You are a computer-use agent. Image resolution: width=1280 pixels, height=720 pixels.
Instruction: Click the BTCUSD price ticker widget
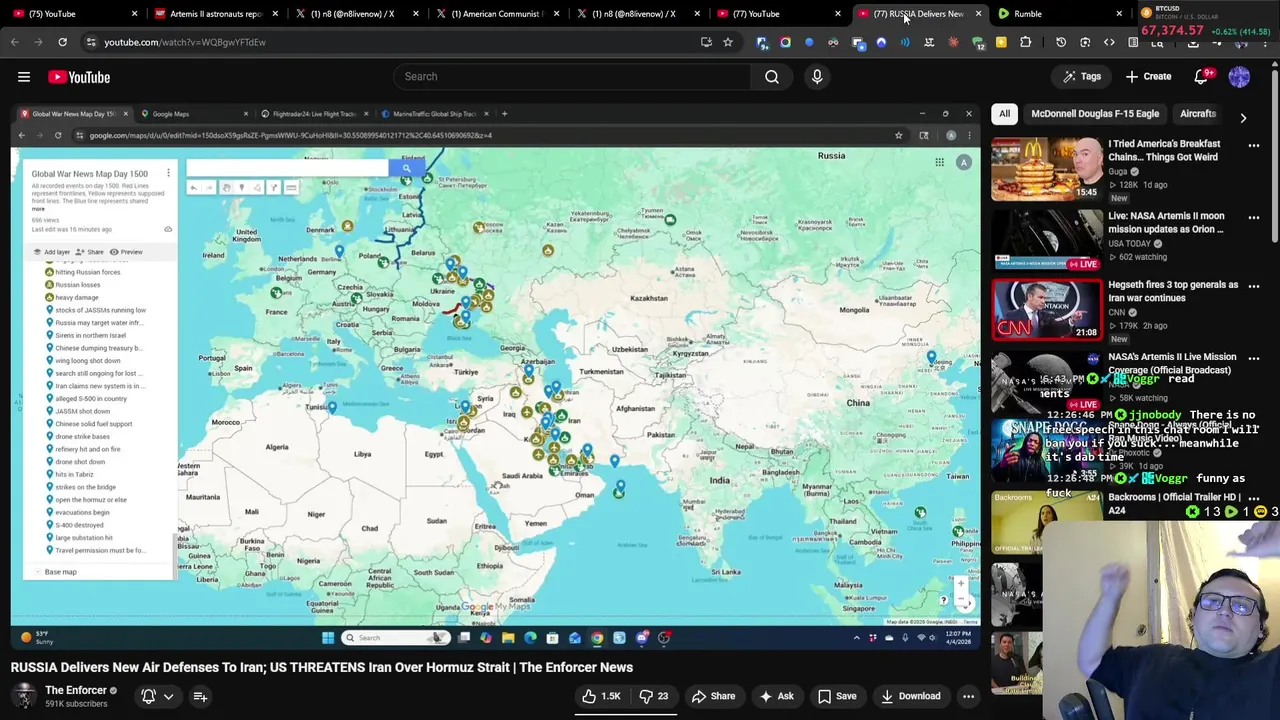point(1206,21)
